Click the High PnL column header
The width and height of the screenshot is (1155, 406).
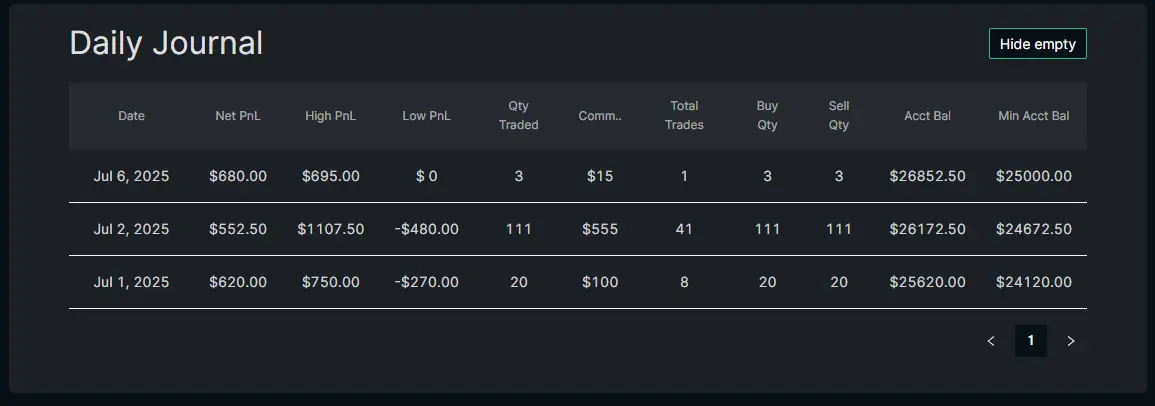pos(331,116)
